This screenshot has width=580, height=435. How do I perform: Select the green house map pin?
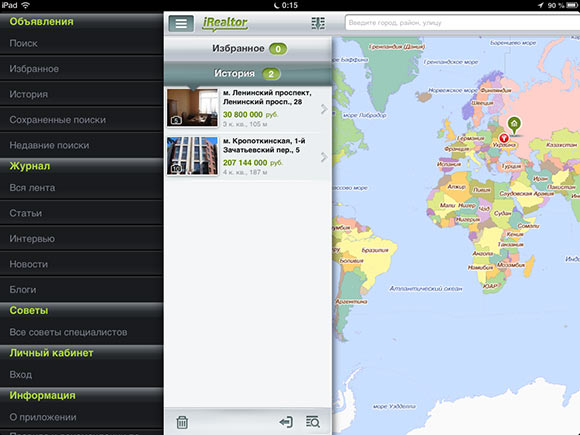[x=514, y=125]
